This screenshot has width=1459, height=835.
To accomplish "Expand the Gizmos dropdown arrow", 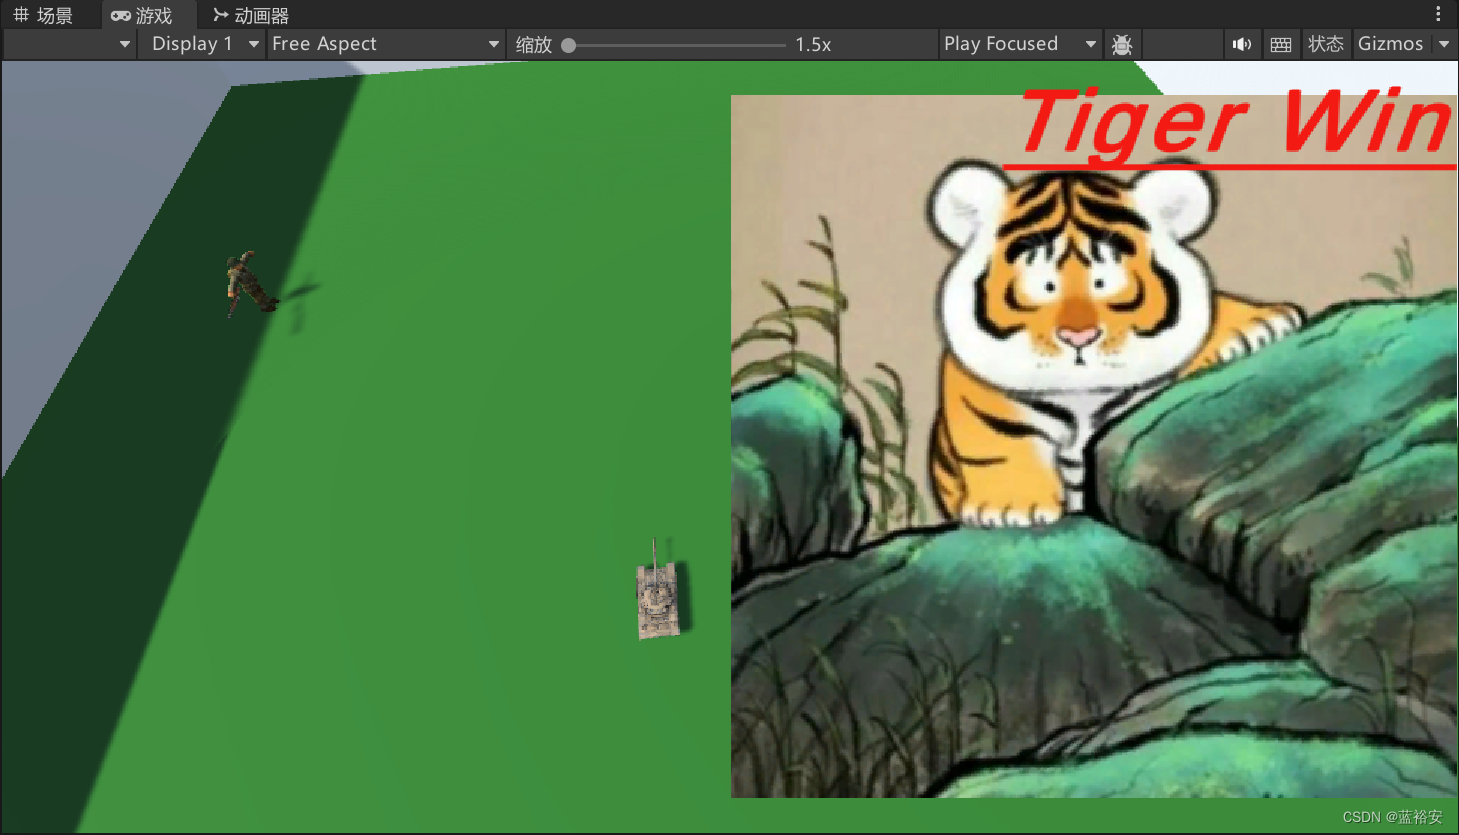I will pos(1443,44).
